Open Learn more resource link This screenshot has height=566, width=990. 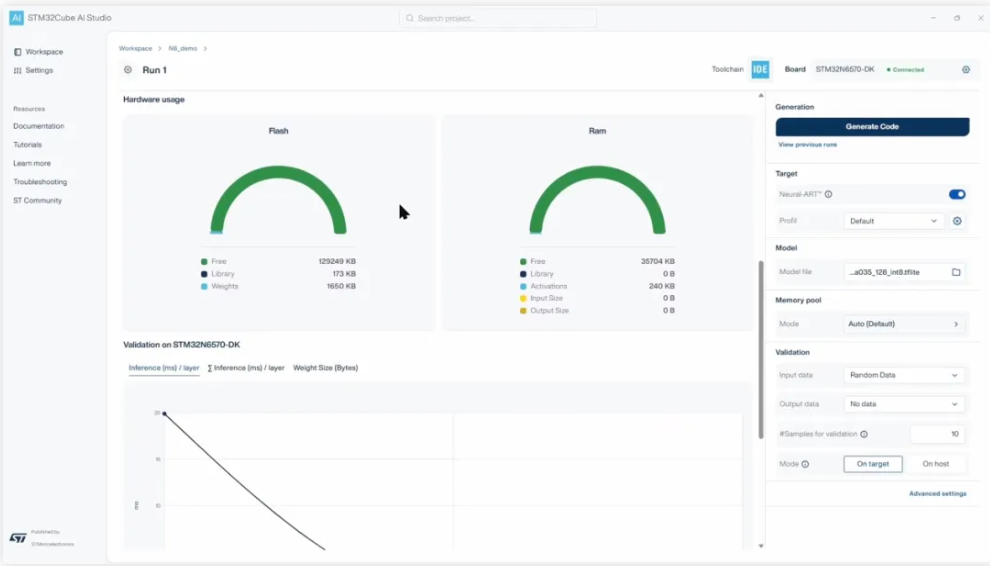click(x=32, y=163)
